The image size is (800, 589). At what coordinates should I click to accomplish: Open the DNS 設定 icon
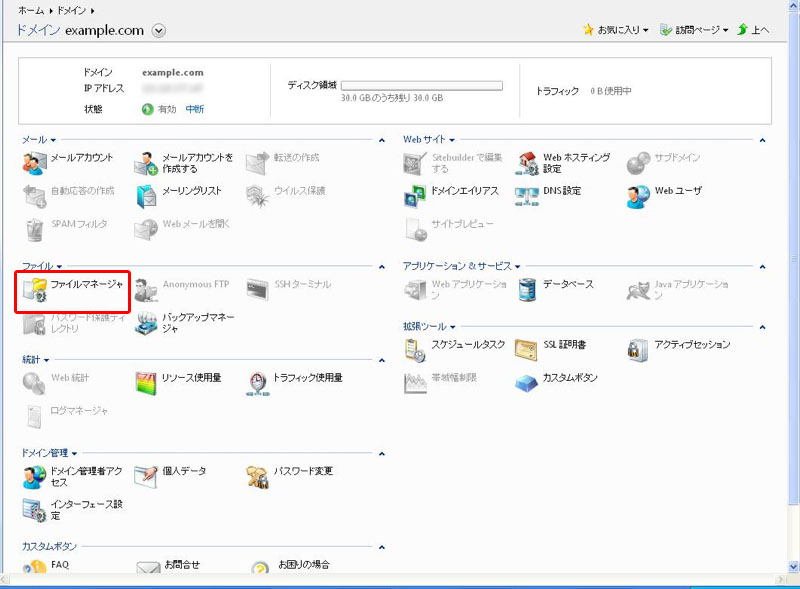pyautogui.click(x=527, y=197)
